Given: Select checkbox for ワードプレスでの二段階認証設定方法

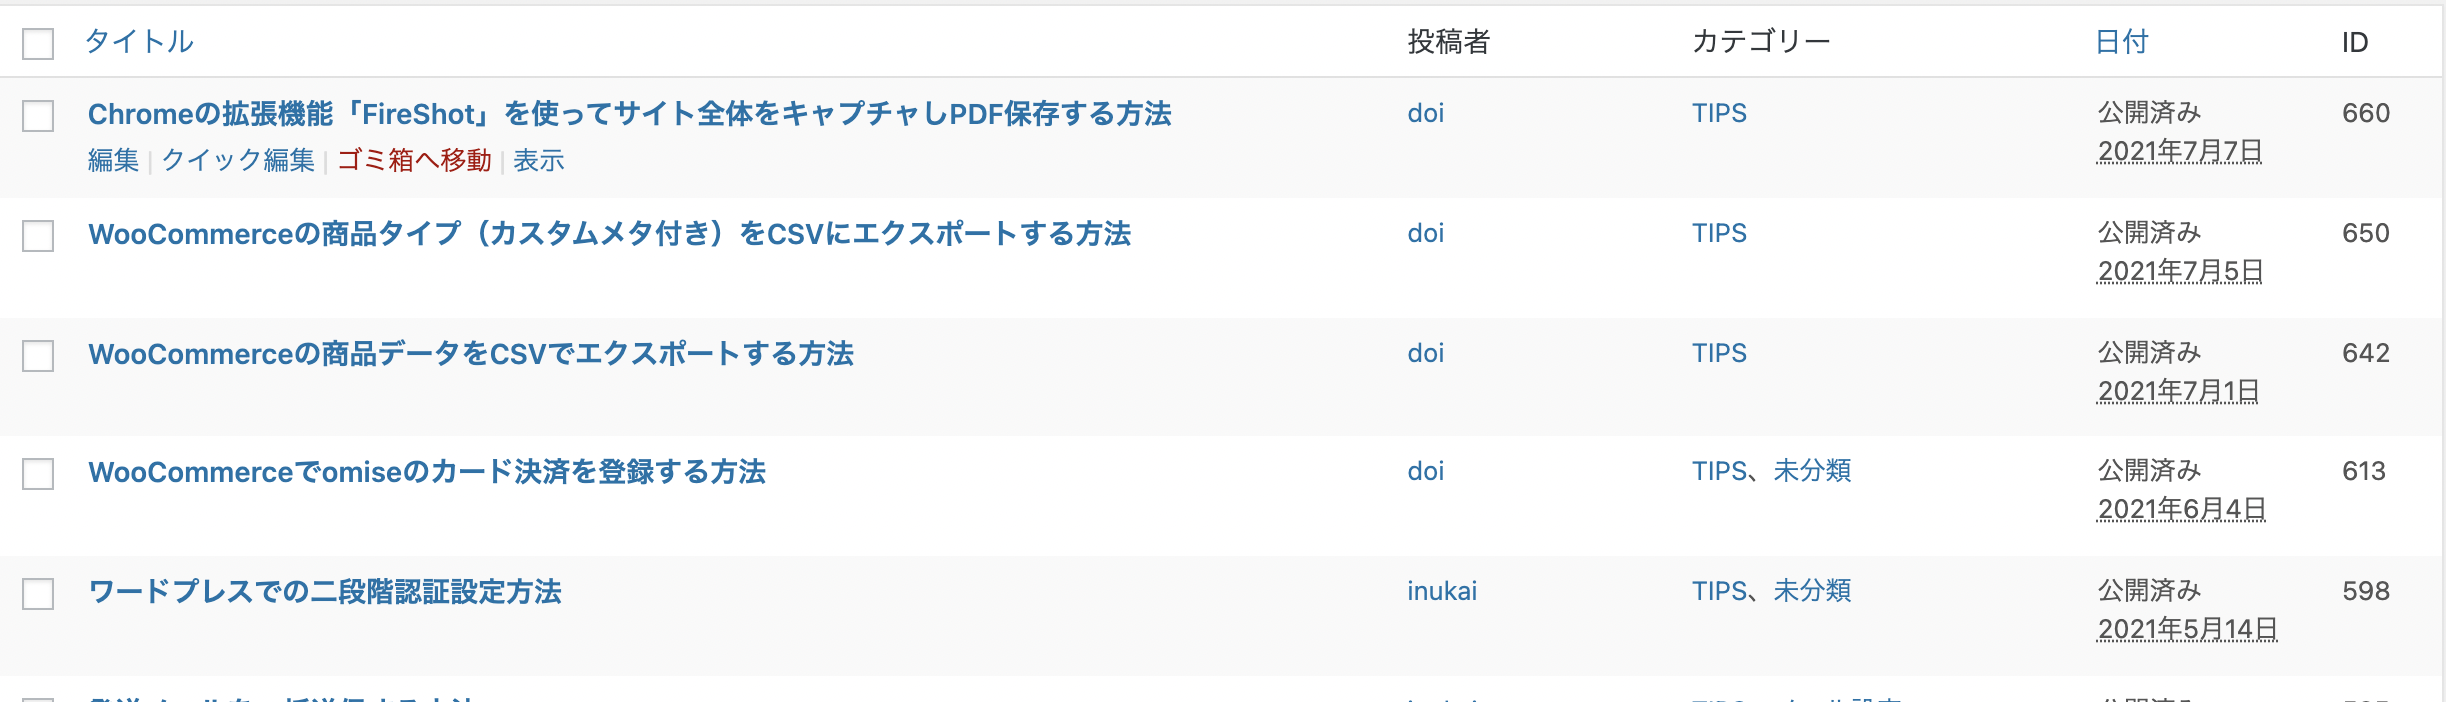Looking at the screenshot, I should click(x=38, y=594).
